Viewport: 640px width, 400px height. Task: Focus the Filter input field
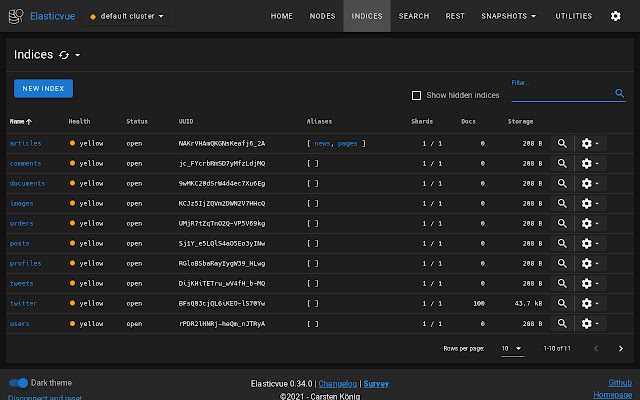pos(560,93)
